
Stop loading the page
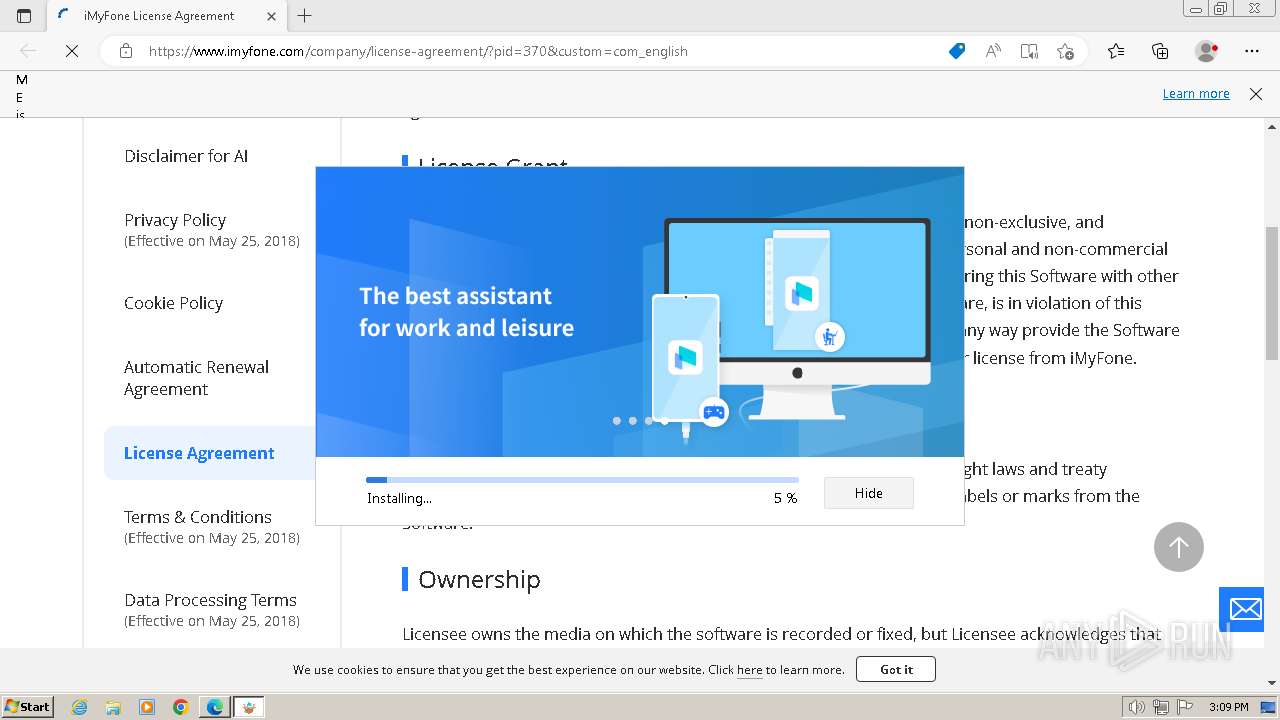[x=72, y=51]
